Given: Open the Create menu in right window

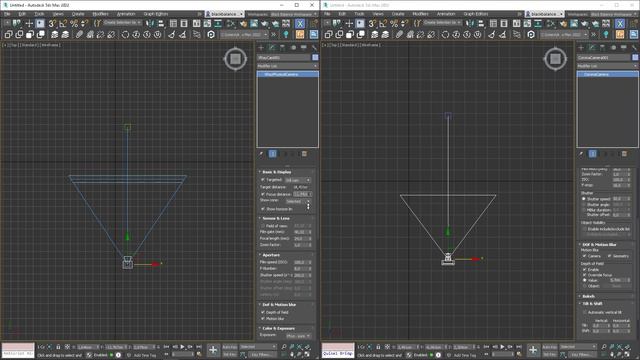Looking at the screenshot, I should click(398, 14).
